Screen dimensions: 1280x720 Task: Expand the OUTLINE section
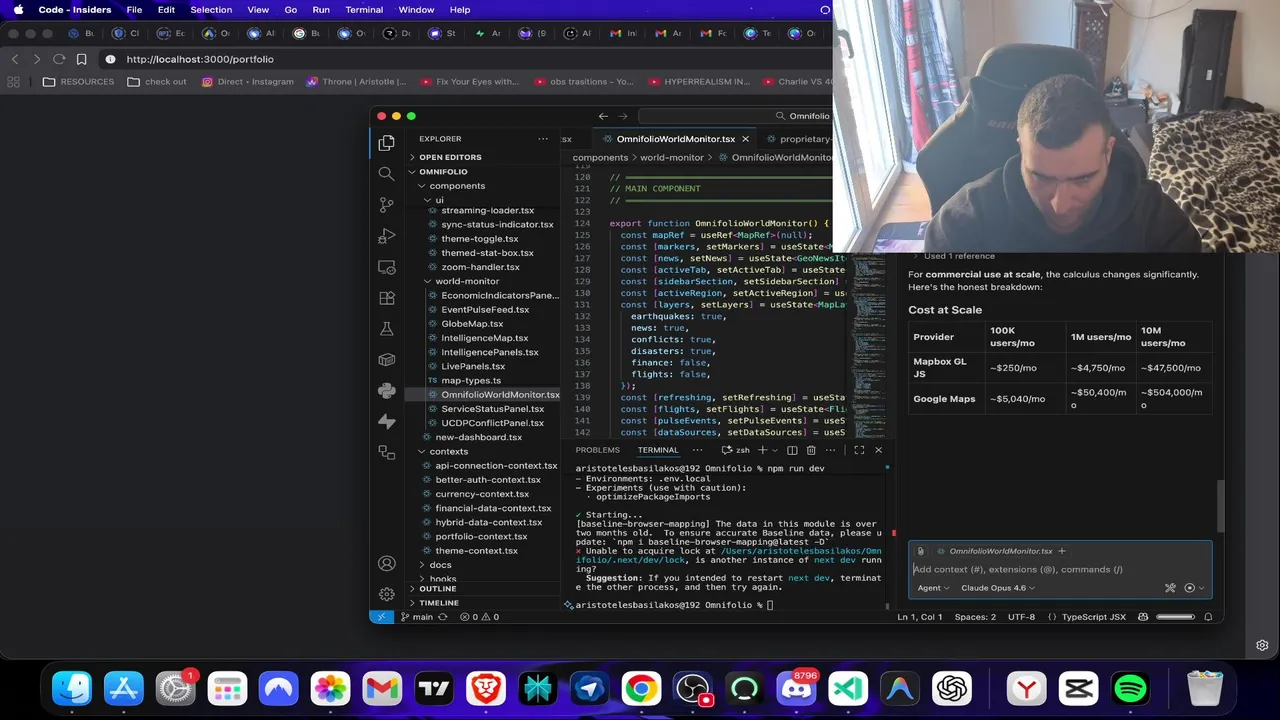click(x=438, y=589)
